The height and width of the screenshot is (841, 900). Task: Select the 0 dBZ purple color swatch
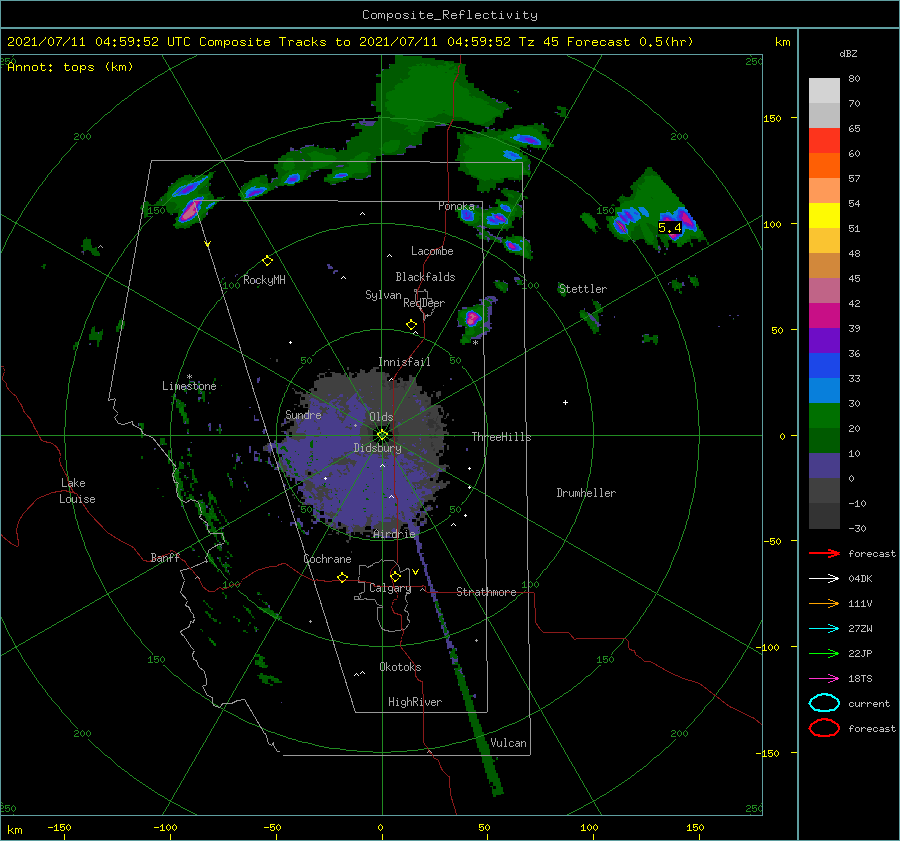pos(824,466)
